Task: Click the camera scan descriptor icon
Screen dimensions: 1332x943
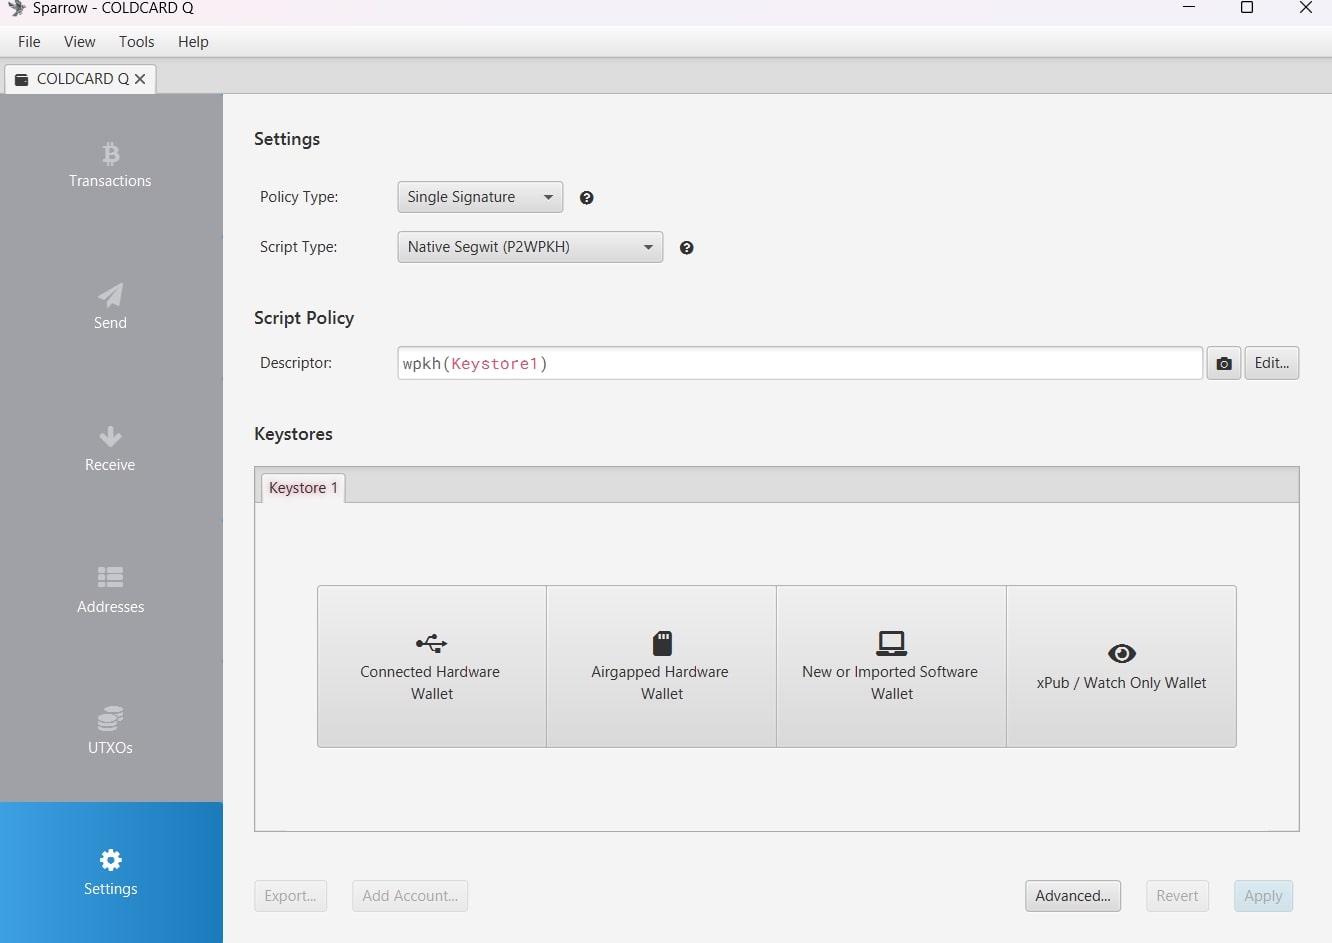Action: [x=1223, y=363]
